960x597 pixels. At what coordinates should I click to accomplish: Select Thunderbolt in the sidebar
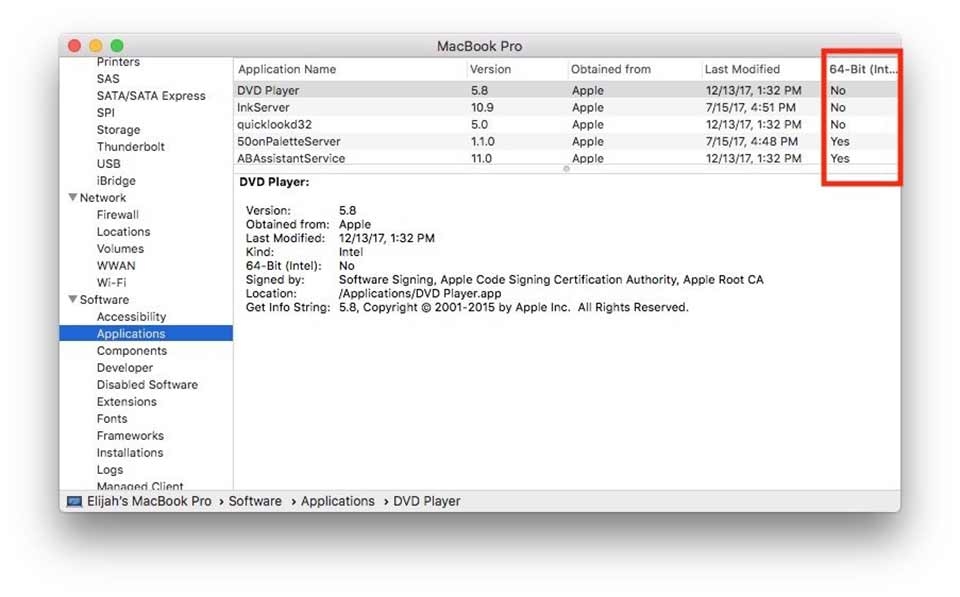[130, 146]
